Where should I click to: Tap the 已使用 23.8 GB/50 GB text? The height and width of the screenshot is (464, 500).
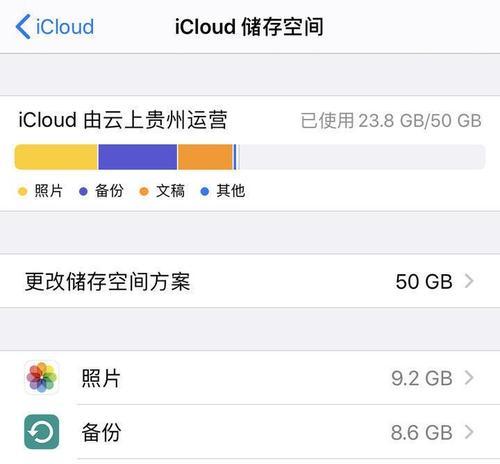point(391,120)
